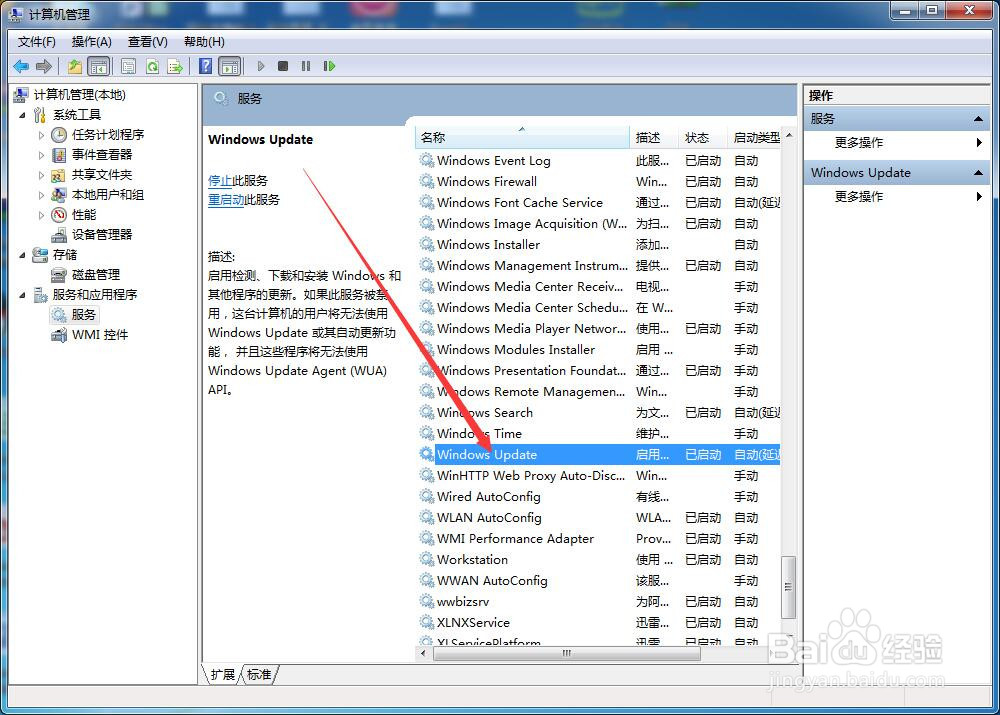Expand the 事件查看器 branch arrow
Viewport: 1000px width, 715px height.
coord(41,155)
